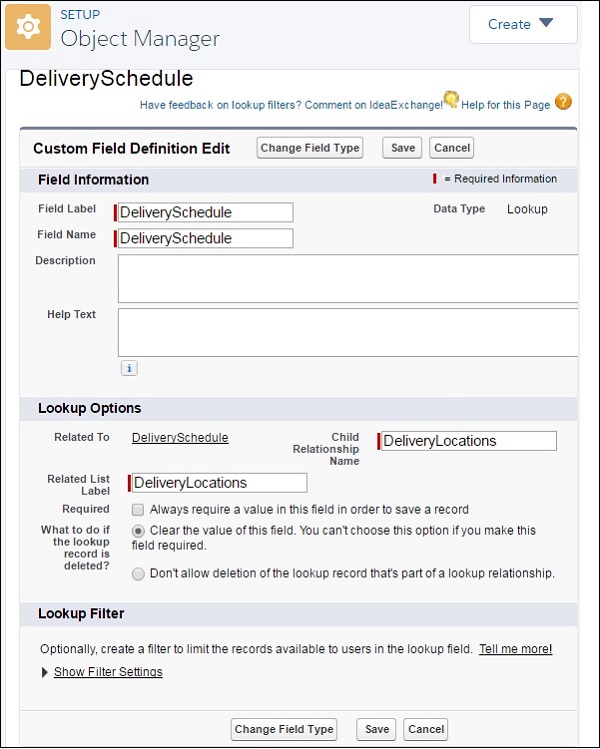Click the top Change Field Type button

[310, 148]
